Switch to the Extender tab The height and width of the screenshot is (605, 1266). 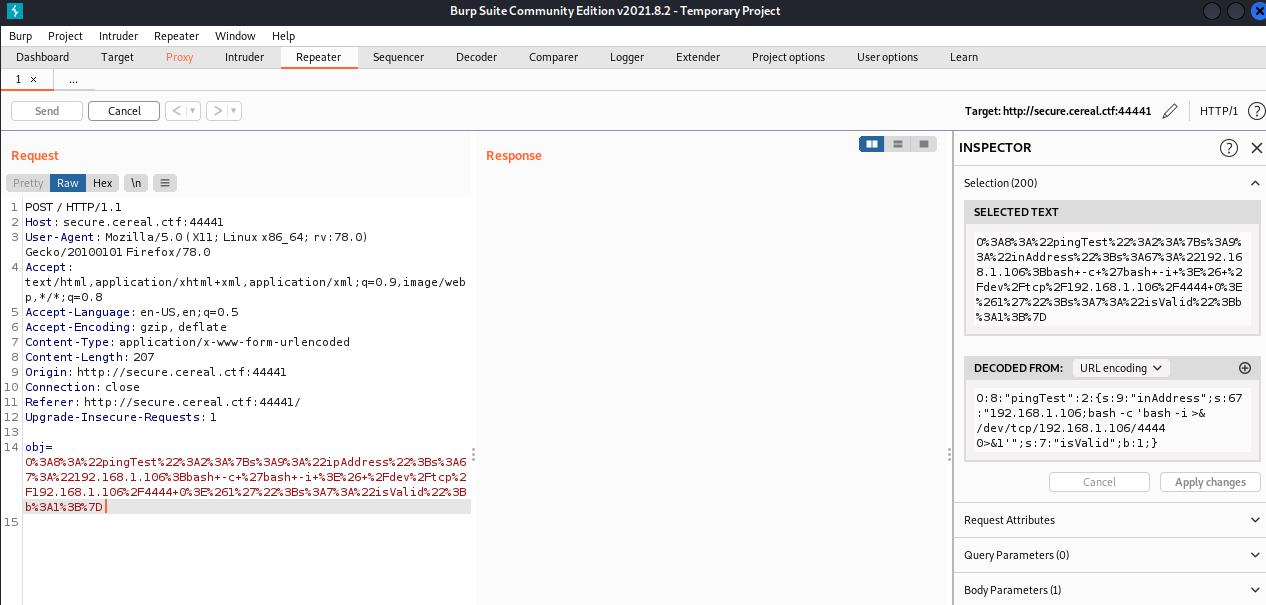click(698, 57)
